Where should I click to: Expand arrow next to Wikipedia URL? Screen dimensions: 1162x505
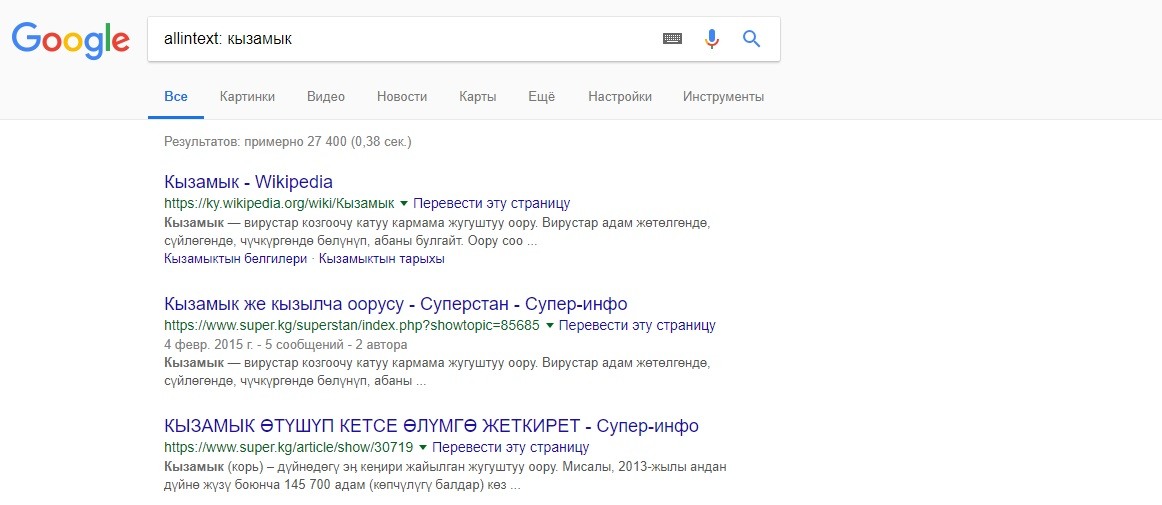pos(404,202)
